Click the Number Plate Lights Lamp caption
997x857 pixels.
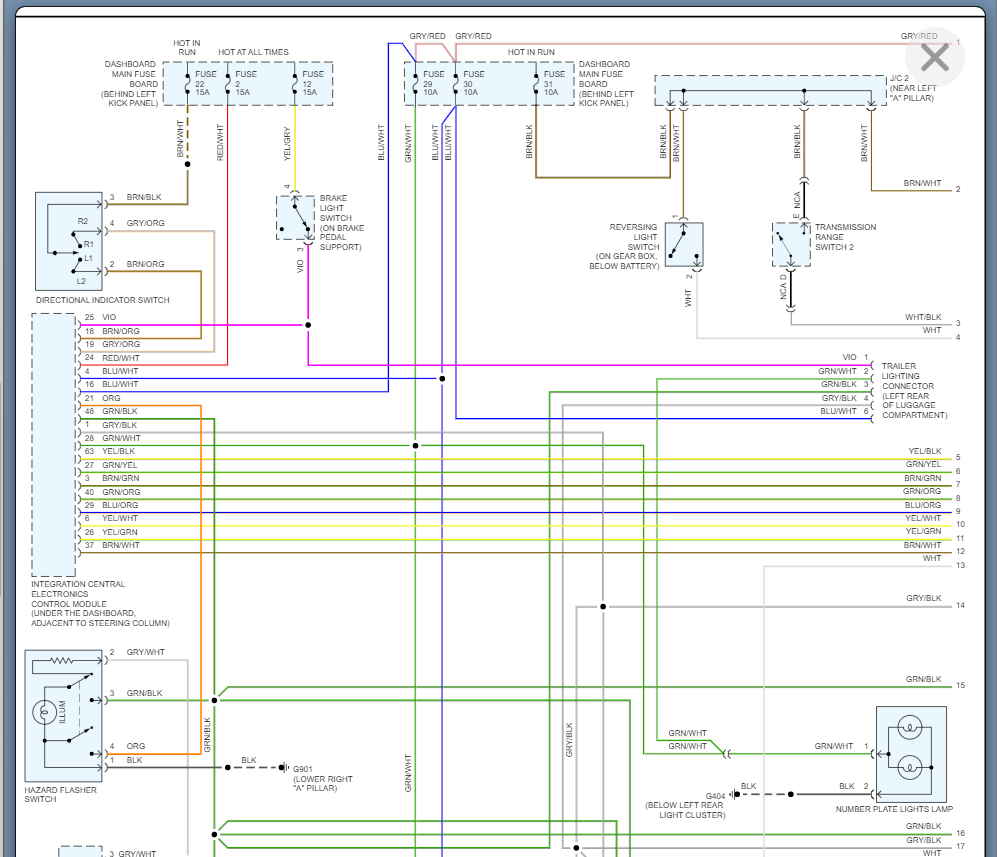point(894,808)
